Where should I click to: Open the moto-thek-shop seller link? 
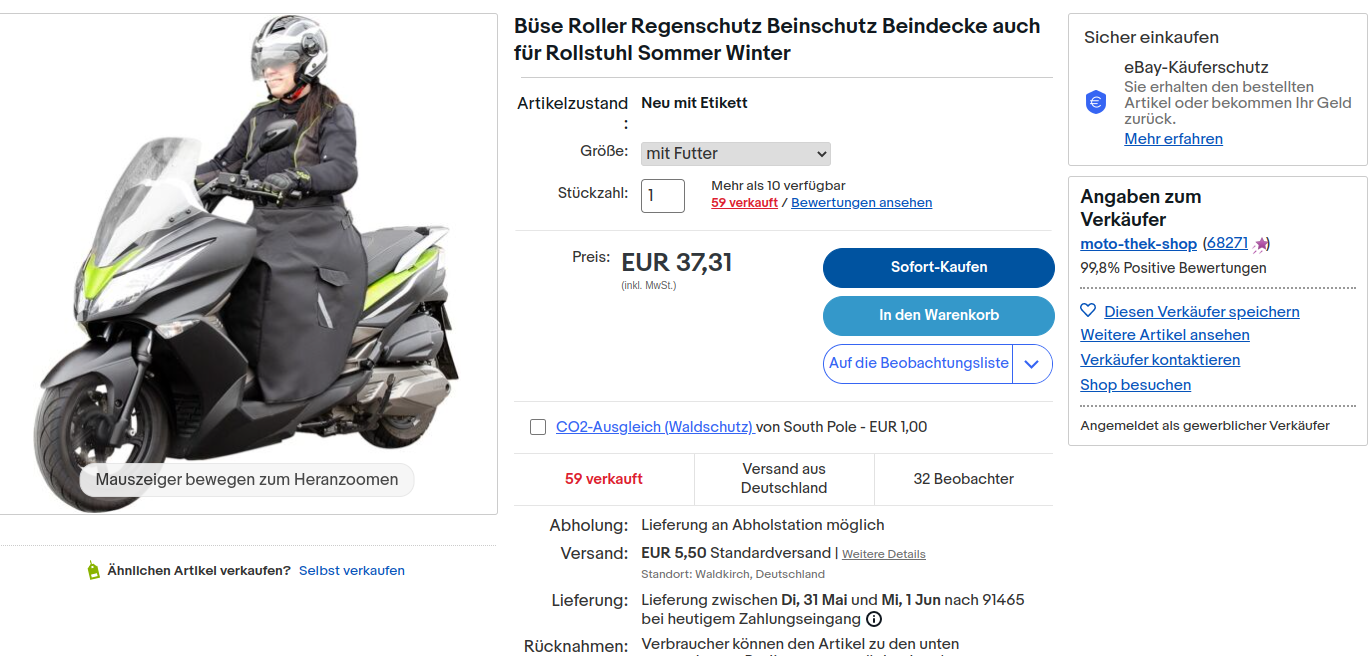point(1138,244)
